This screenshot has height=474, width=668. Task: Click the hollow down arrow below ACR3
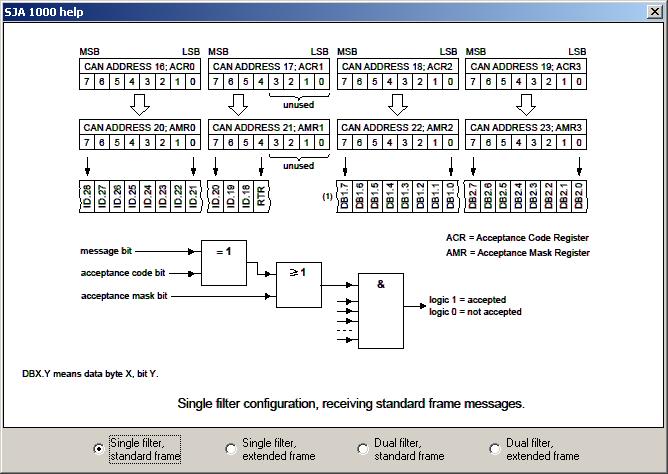(526, 105)
